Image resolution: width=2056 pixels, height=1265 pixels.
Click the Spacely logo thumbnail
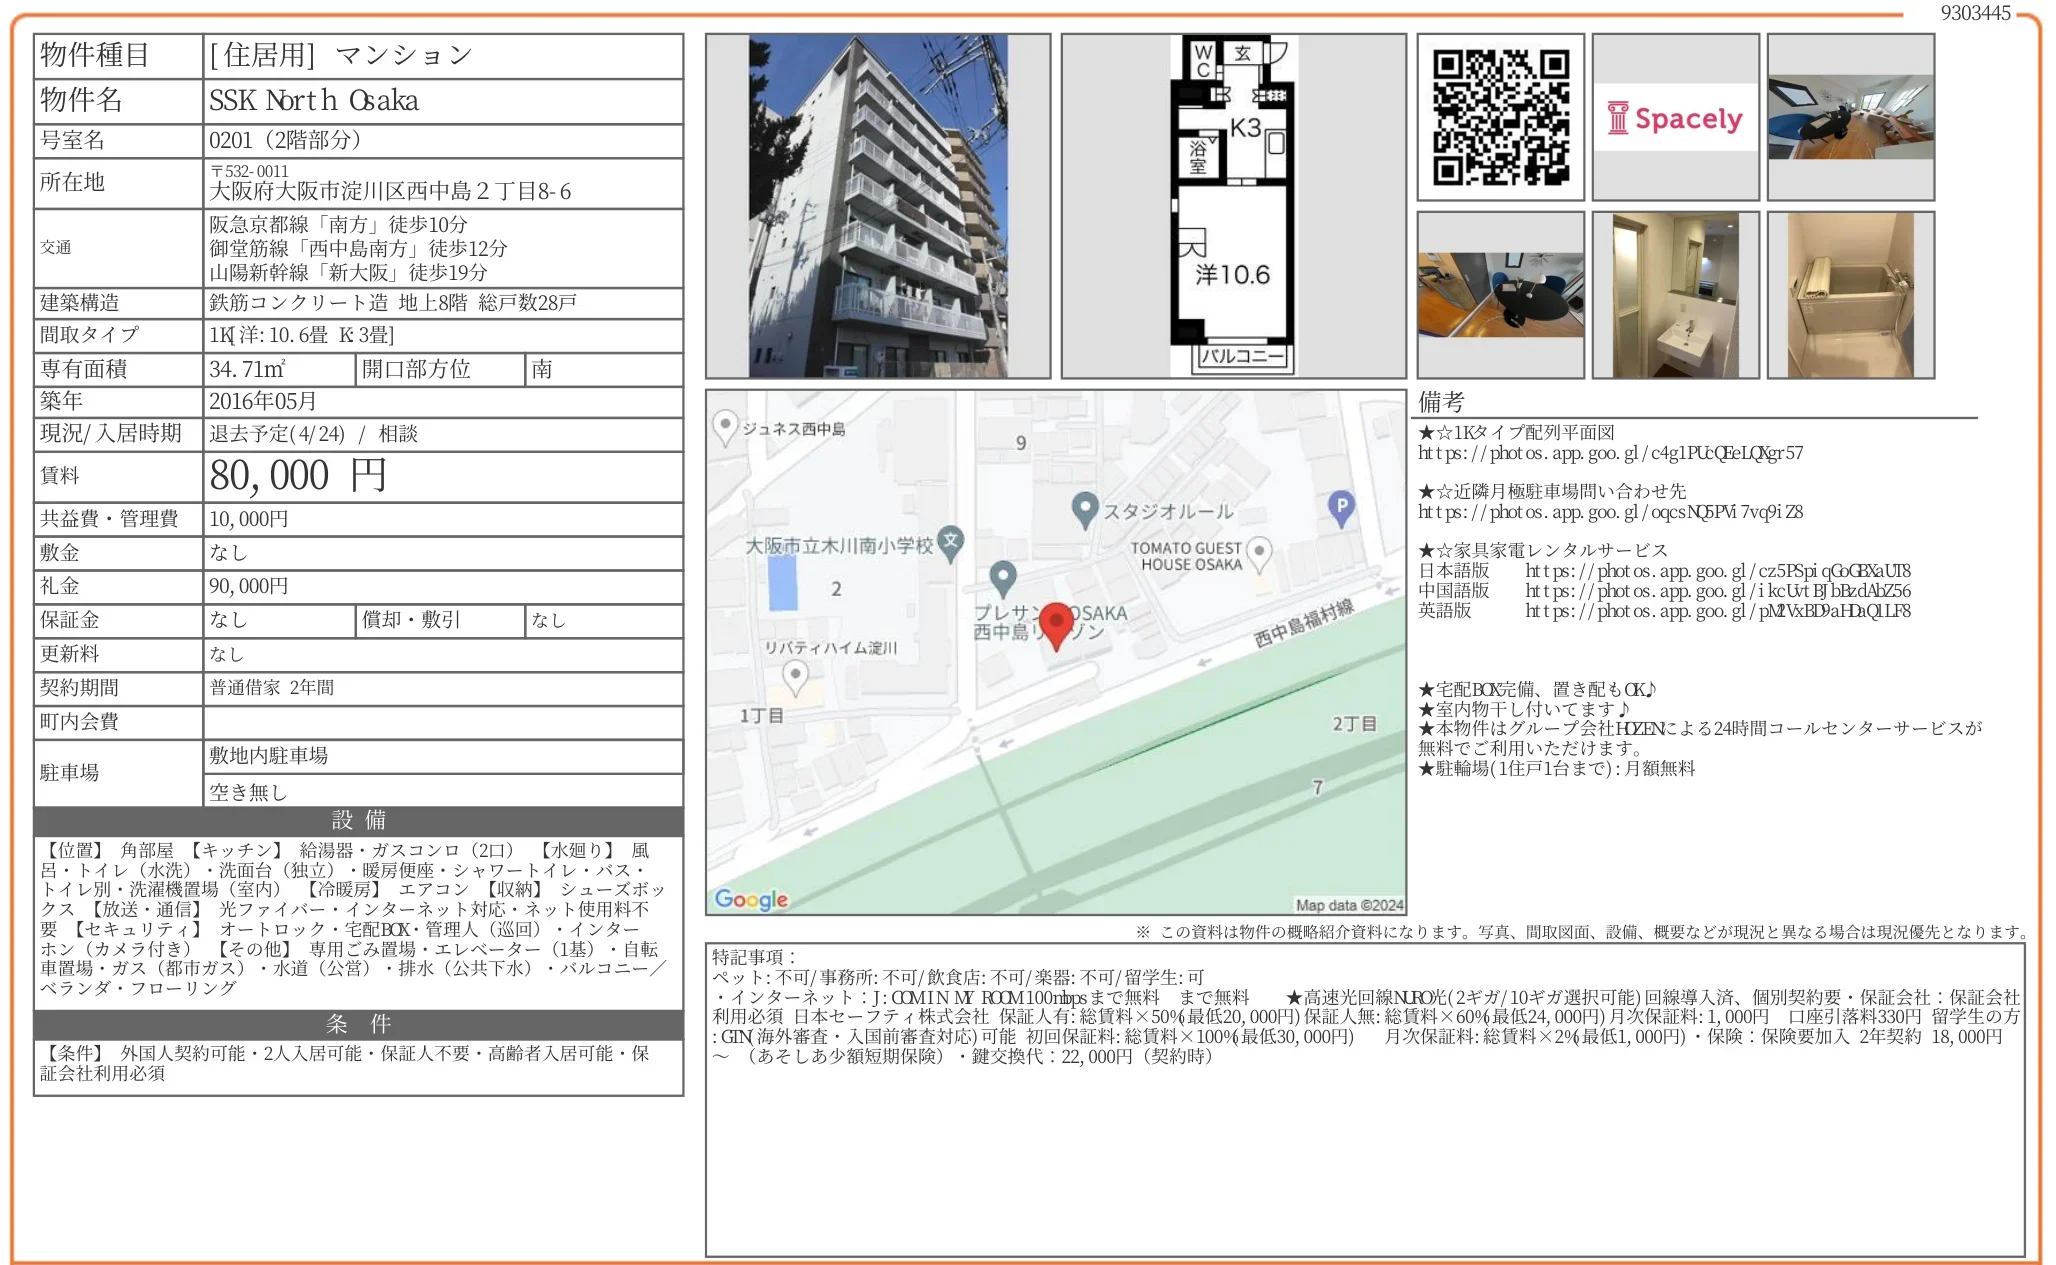pos(1675,118)
